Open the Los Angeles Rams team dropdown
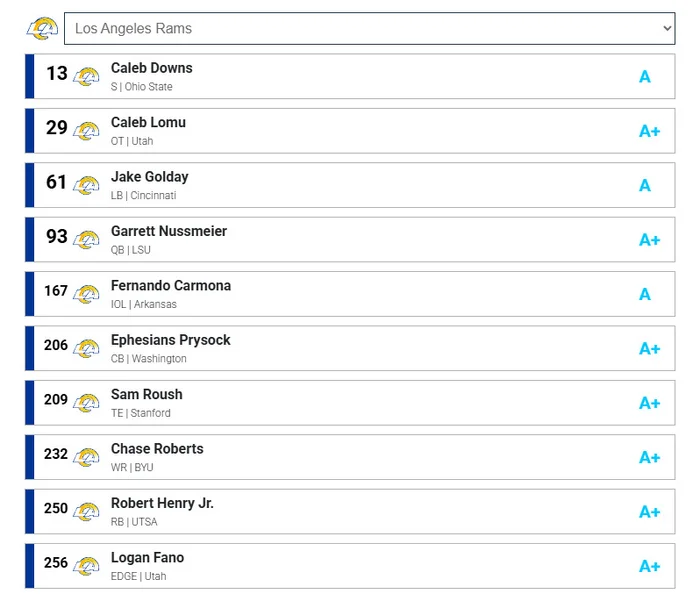 [x=369, y=29]
